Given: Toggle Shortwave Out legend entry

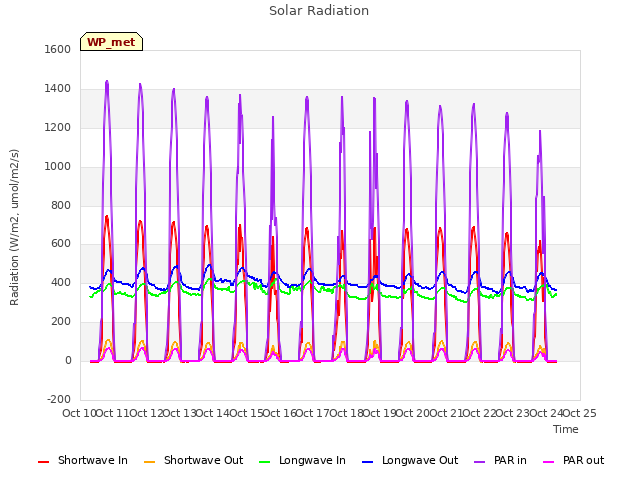Looking at the screenshot, I should (x=193, y=460).
